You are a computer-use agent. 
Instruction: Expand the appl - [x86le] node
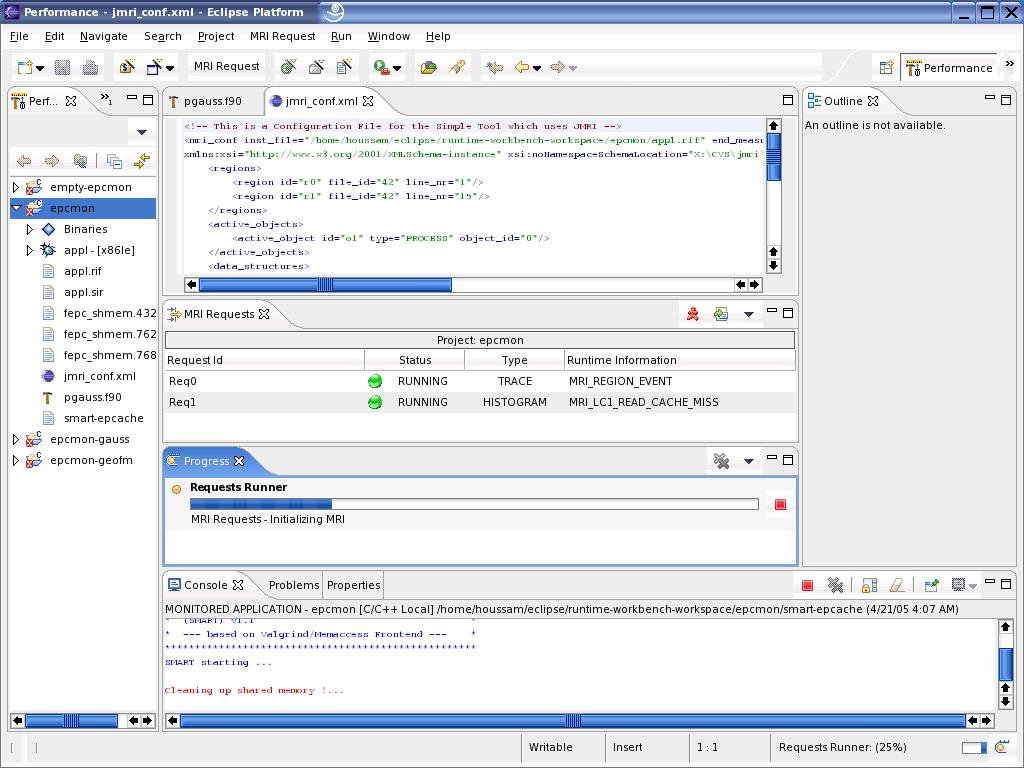29,250
